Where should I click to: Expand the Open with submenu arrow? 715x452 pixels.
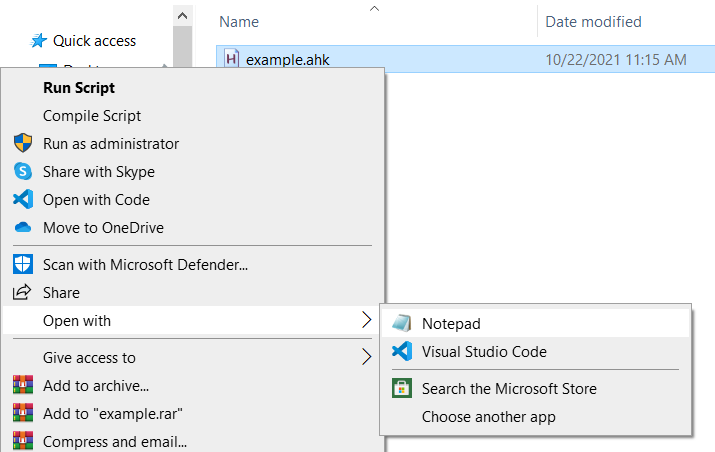pos(367,320)
